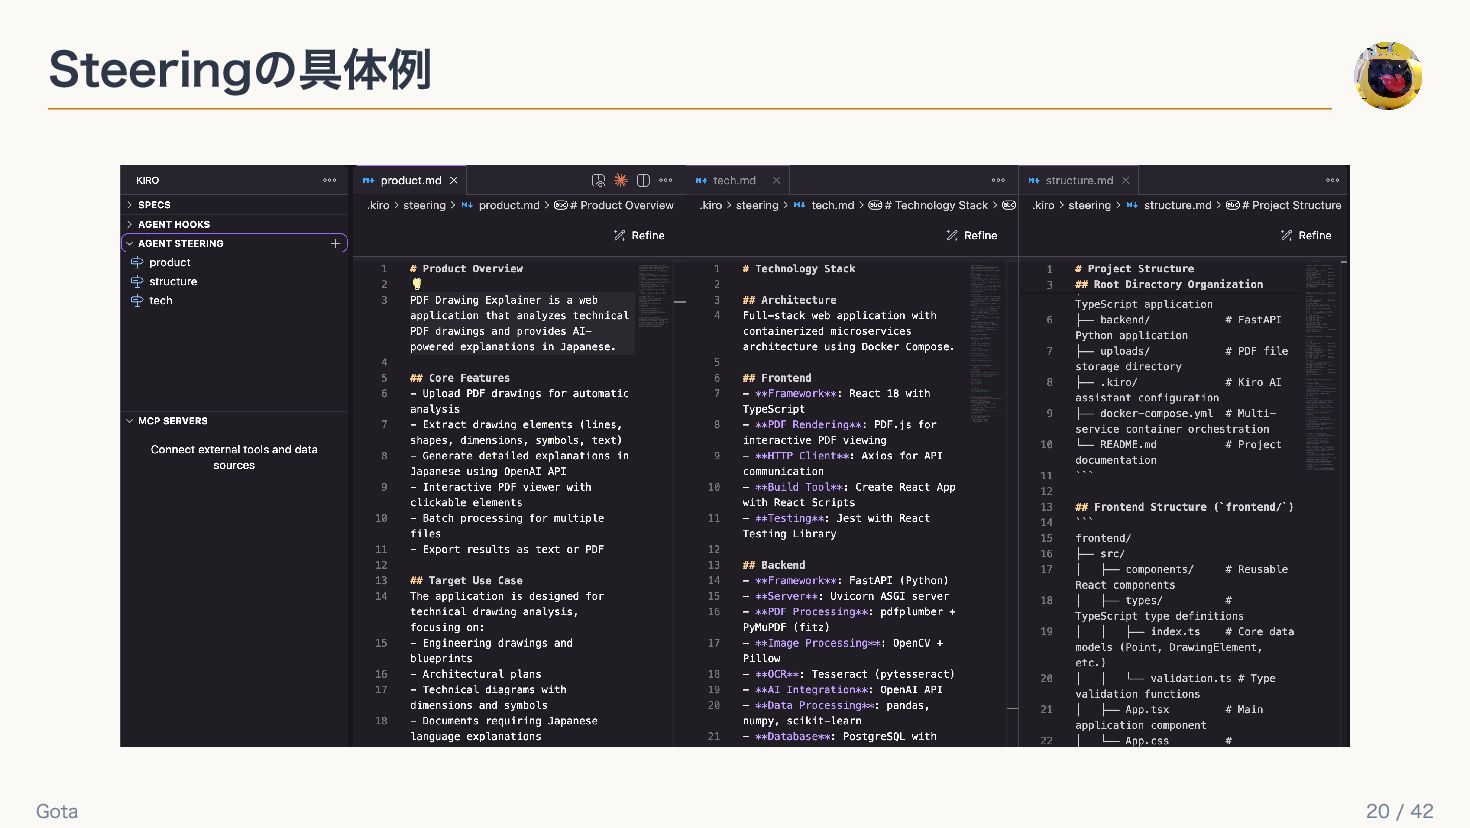1470x828 pixels.
Task: Click the '## Frontend' heading in tech.md
Action: (x=777, y=378)
